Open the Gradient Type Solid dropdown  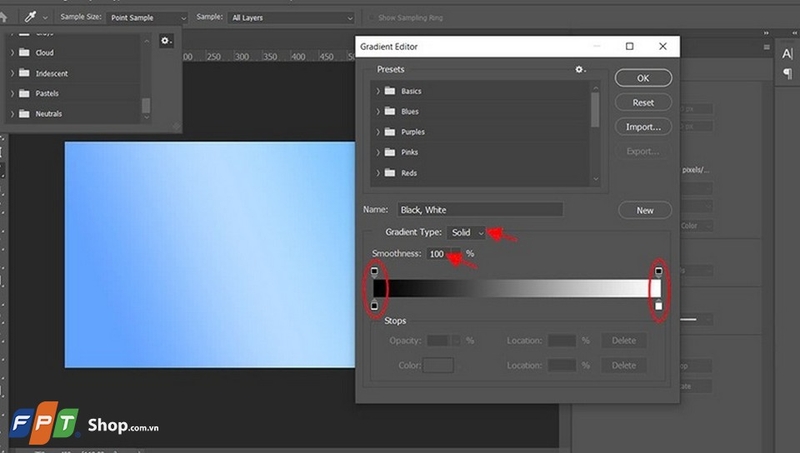pos(467,232)
